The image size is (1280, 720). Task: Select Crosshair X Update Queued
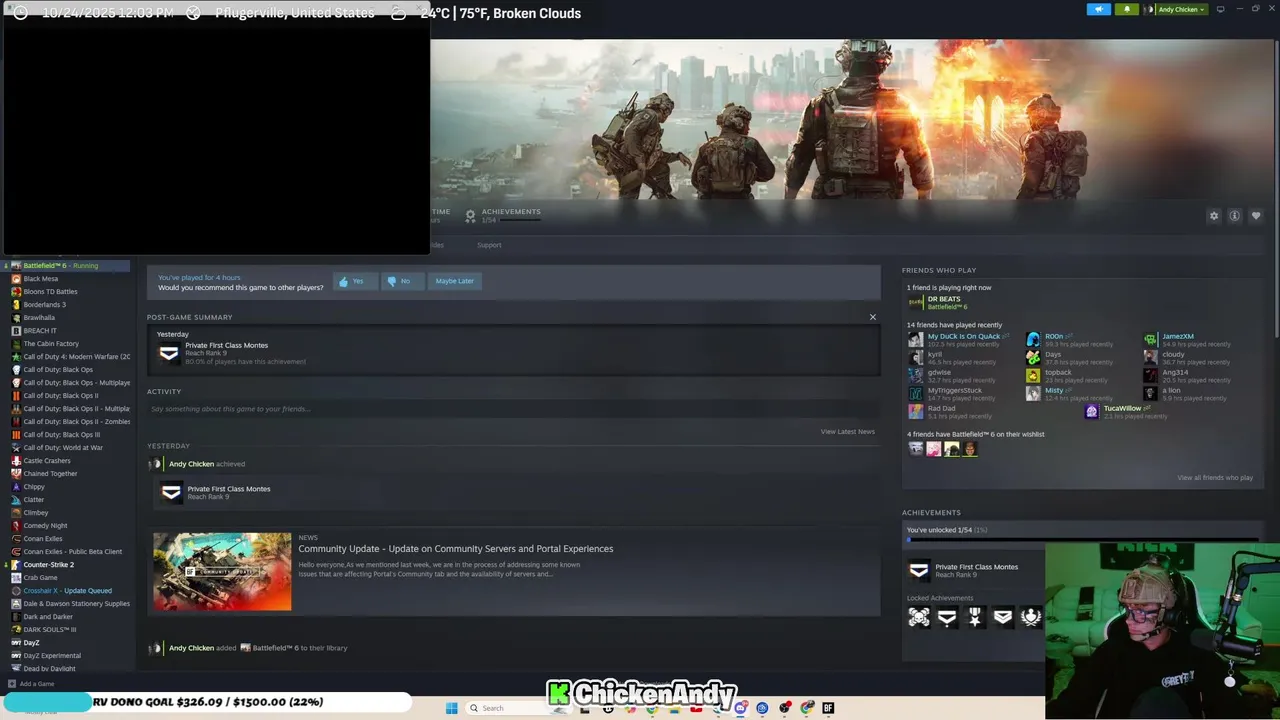pos(66,590)
